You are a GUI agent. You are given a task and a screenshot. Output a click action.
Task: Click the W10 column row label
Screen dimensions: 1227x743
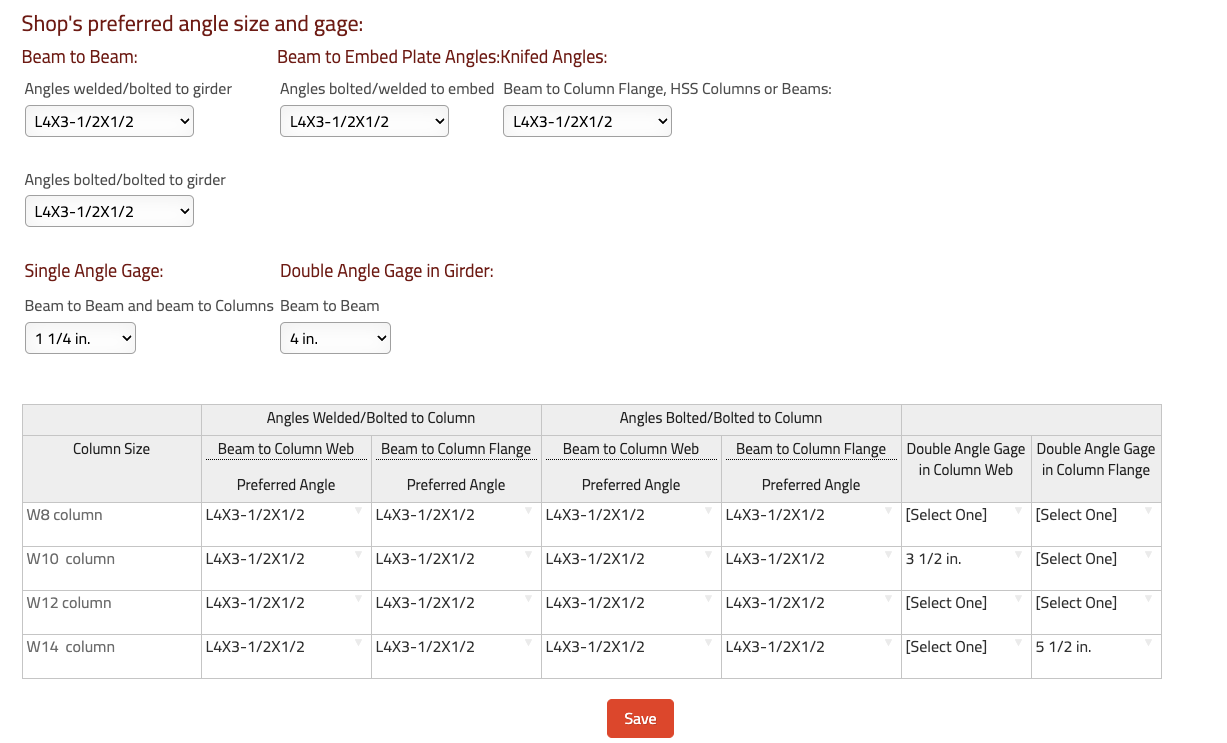tap(71, 559)
